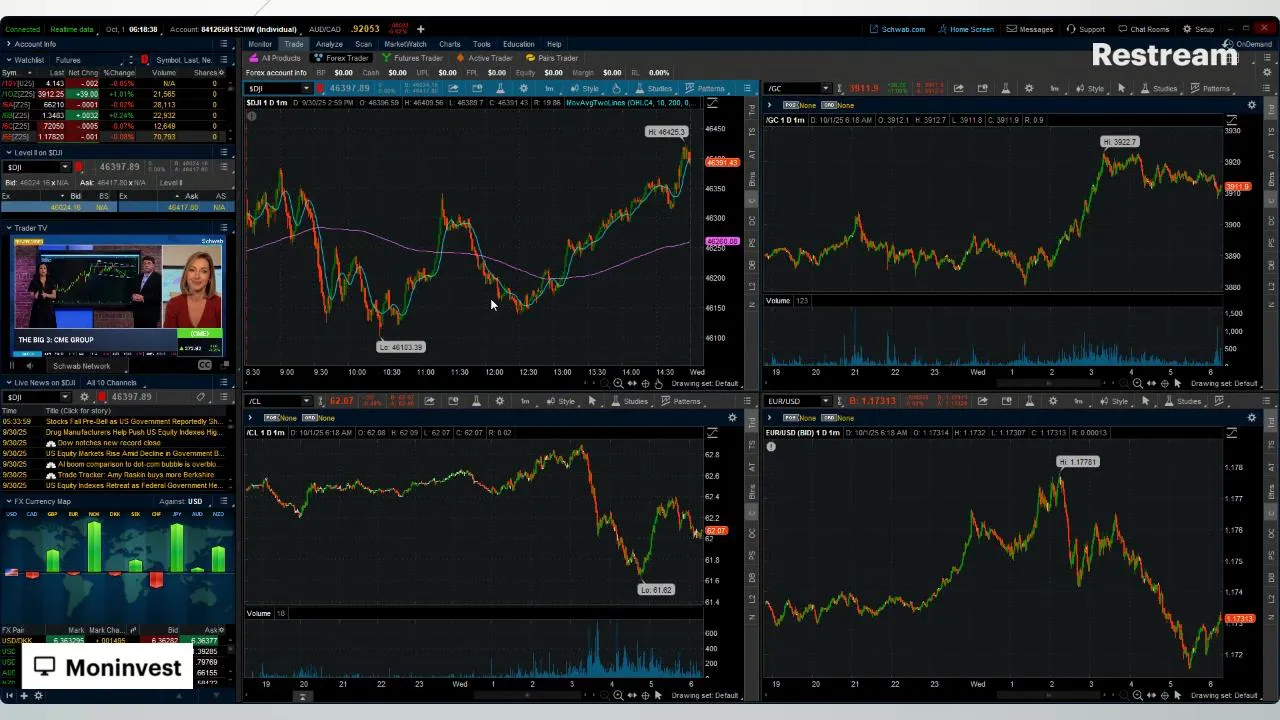Open chart settings gear on $DJI chart
This screenshot has width=1280, height=720.
click(x=523, y=88)
